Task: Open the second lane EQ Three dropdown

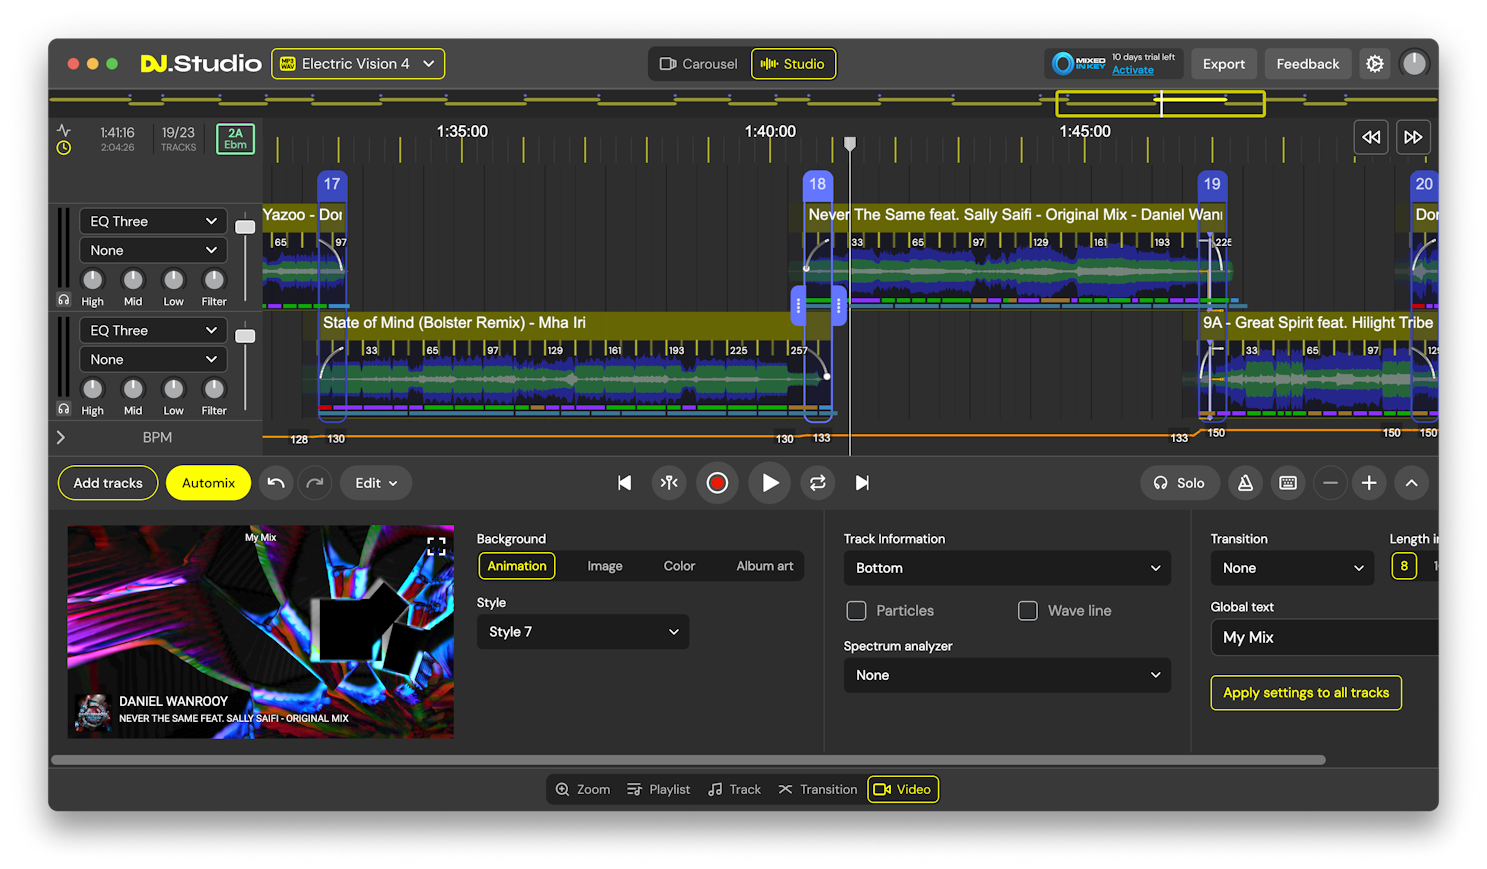Action: 153,330
